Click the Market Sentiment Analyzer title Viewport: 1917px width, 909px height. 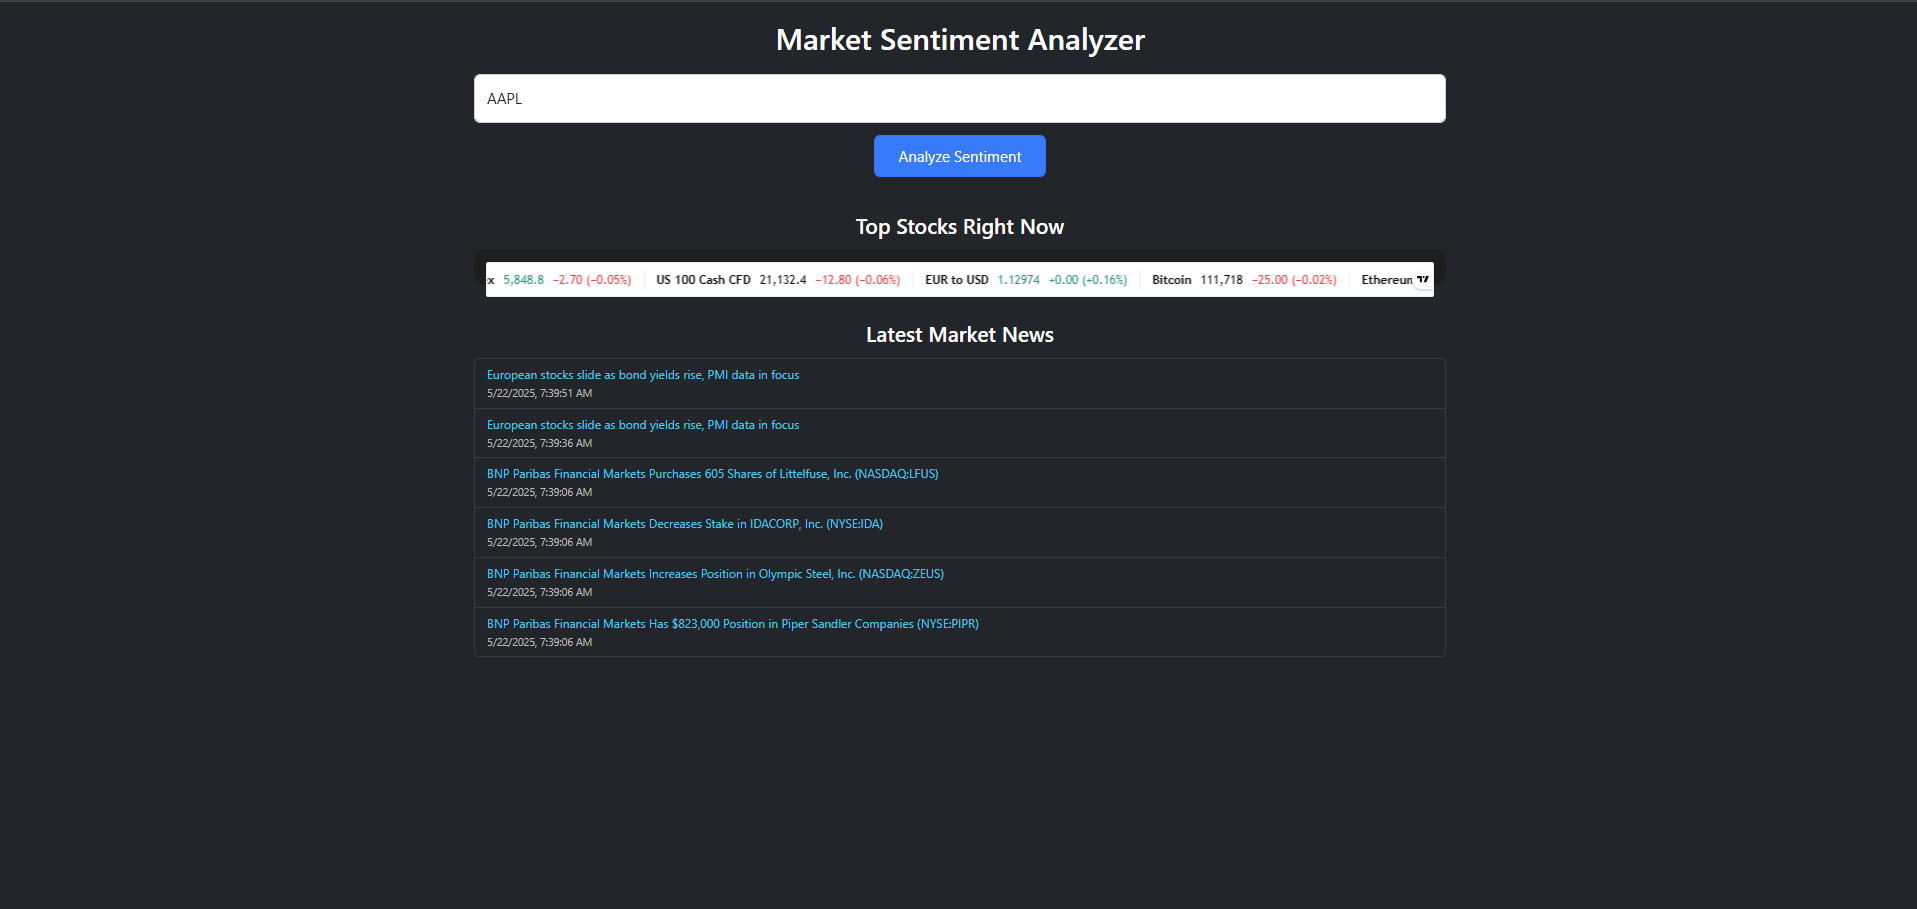tap(960, 40)
